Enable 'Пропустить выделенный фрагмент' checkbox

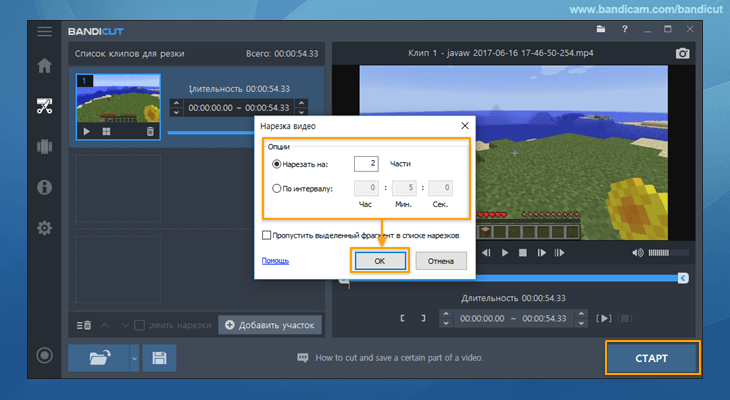click(x=267, y=235)
